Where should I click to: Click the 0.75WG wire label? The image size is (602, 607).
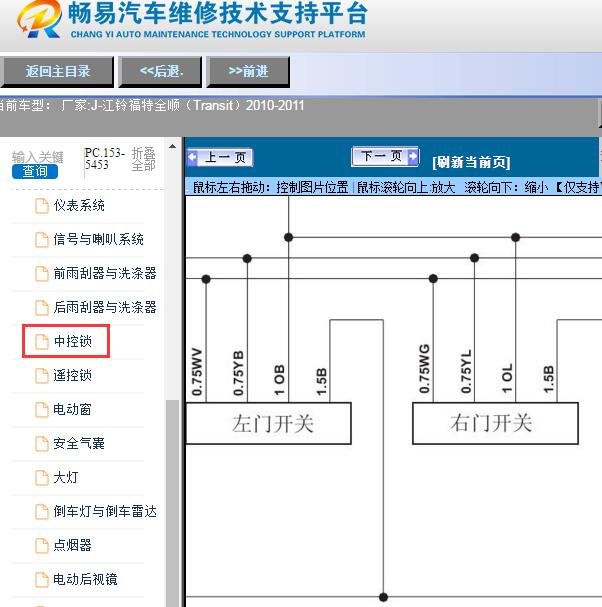(424, 369)
